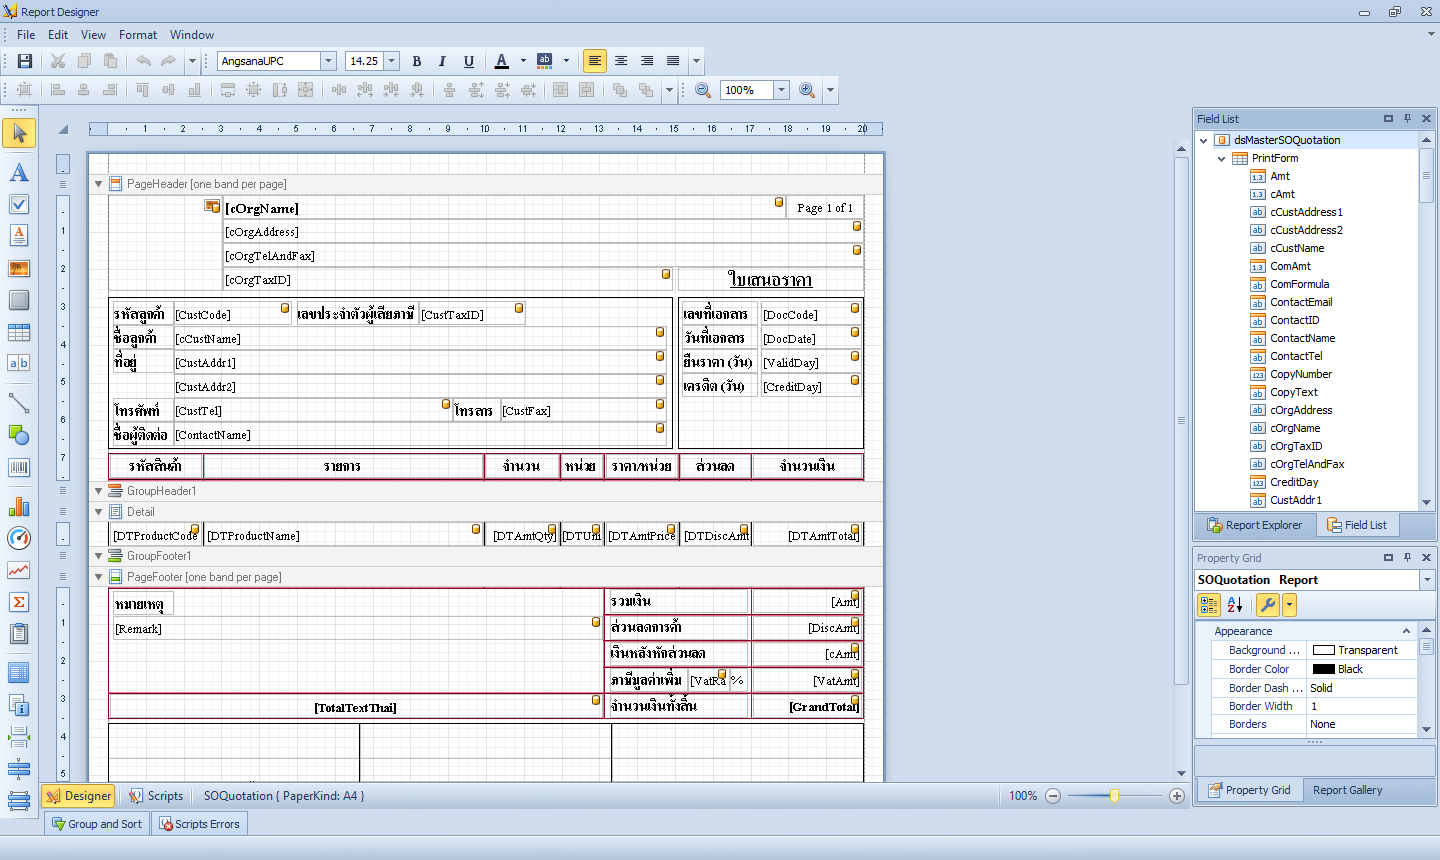The height and width of the screenshot is (860, 1440).
Task: Open the Edit menu
Action: point(58,34)
